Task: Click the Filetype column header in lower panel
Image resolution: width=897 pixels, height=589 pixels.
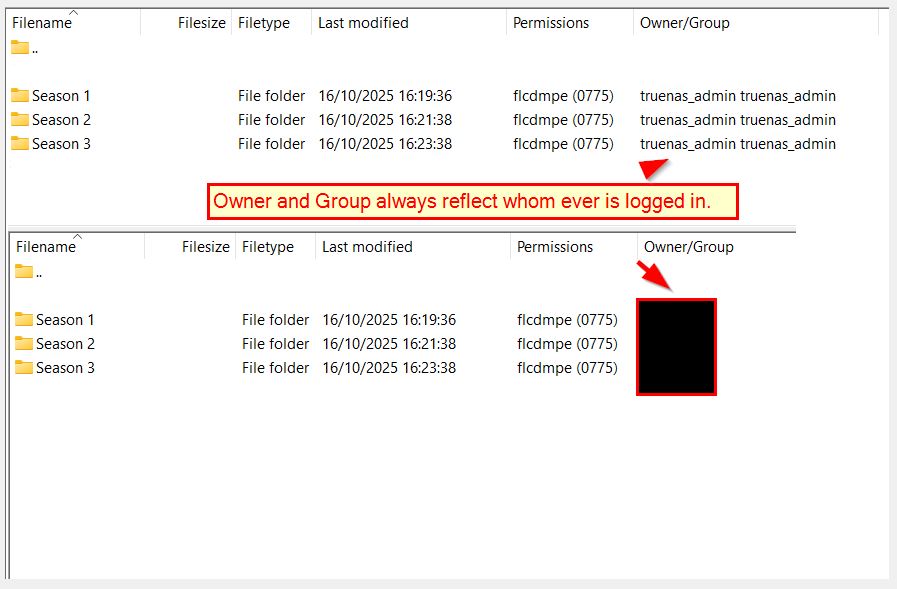Action: [x=268, y=247]
